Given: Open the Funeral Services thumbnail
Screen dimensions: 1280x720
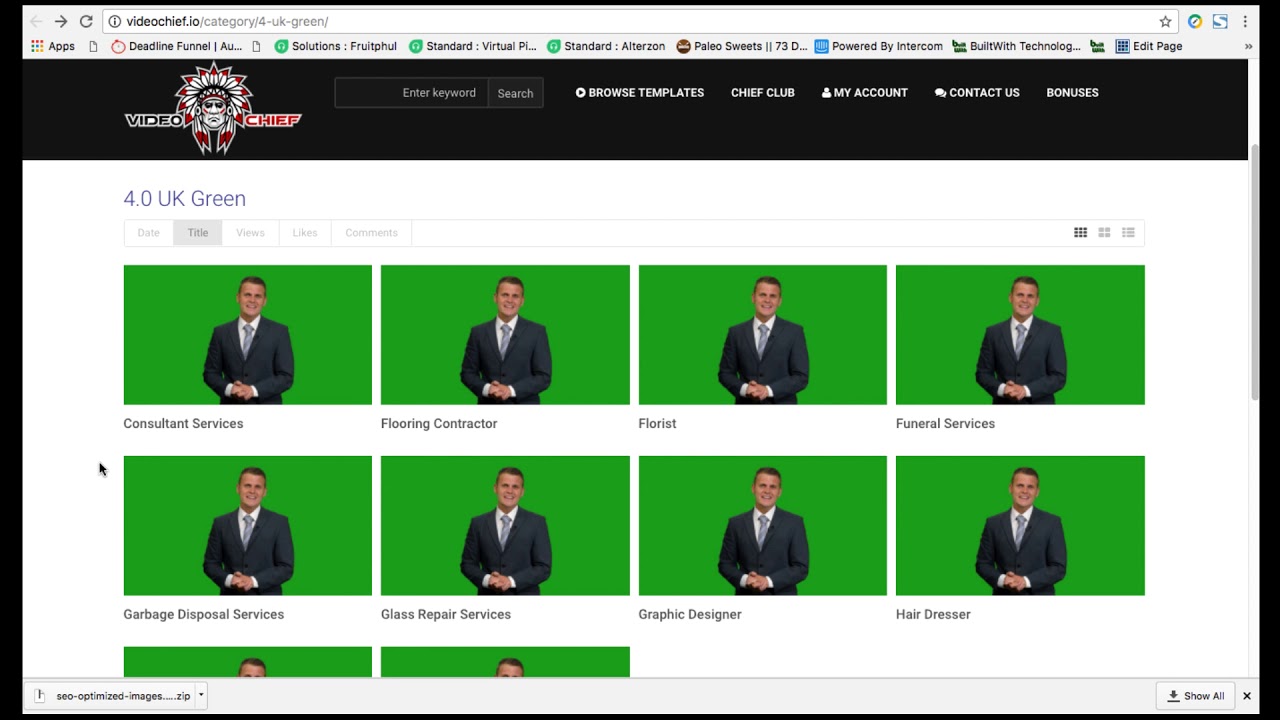Looking at the screenshot, I should [1020, 335].
